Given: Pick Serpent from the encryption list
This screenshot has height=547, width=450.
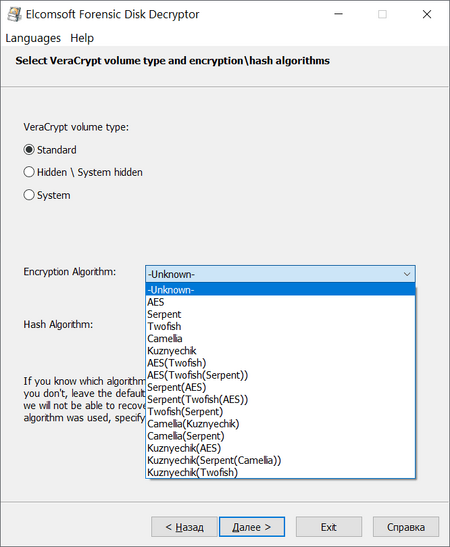Looking at the screenshot, I should (x=280, y=314).
